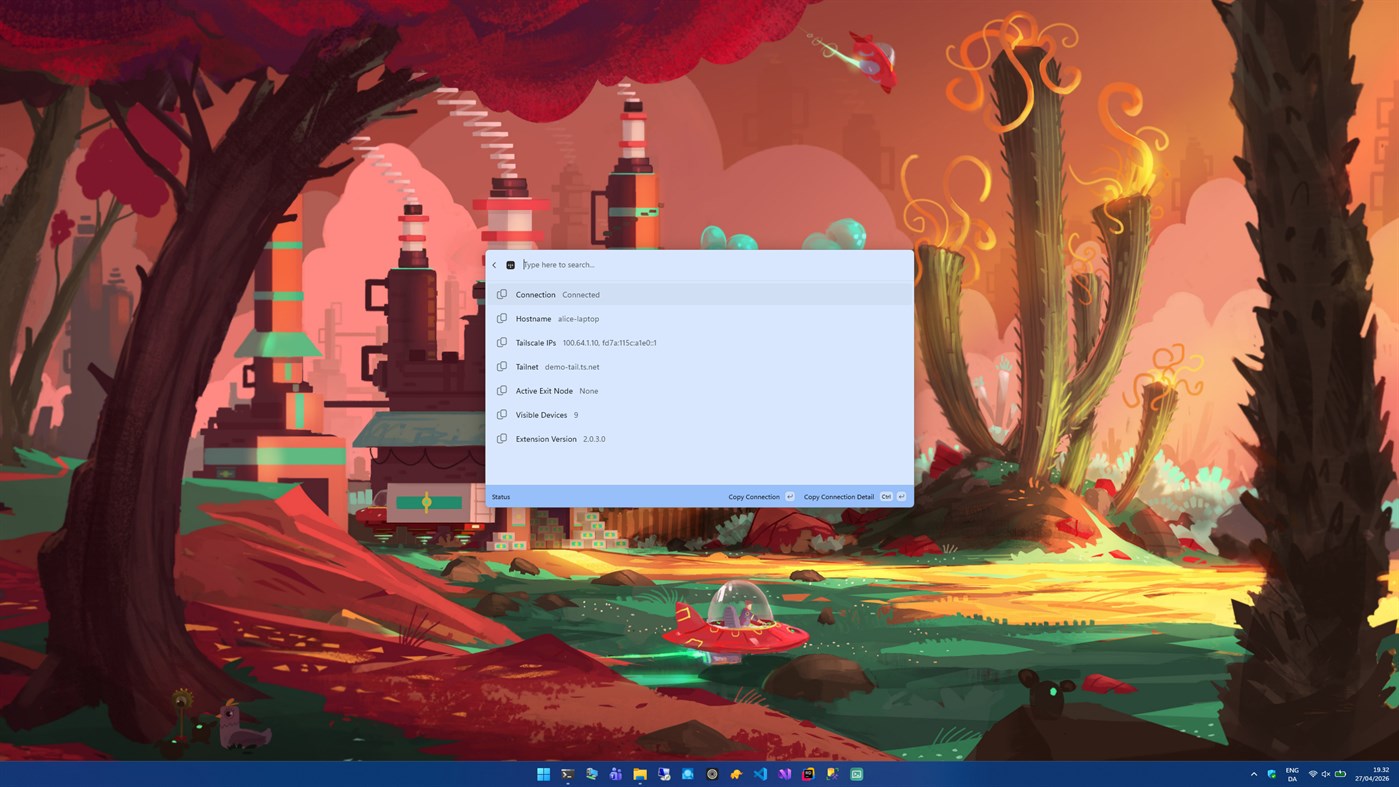Focus the 'Type here to search' field
This screenshot has width=1399, height=787.
714,265
